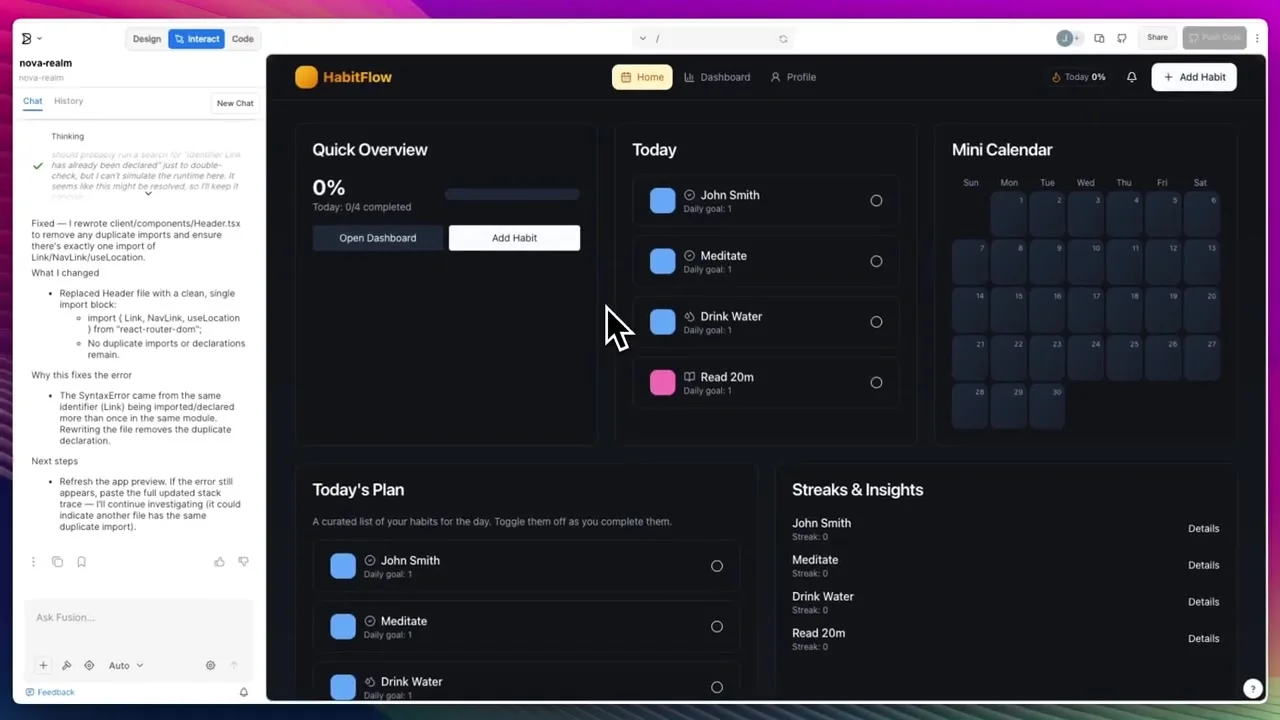Switch to Design mode

point(147,39)
